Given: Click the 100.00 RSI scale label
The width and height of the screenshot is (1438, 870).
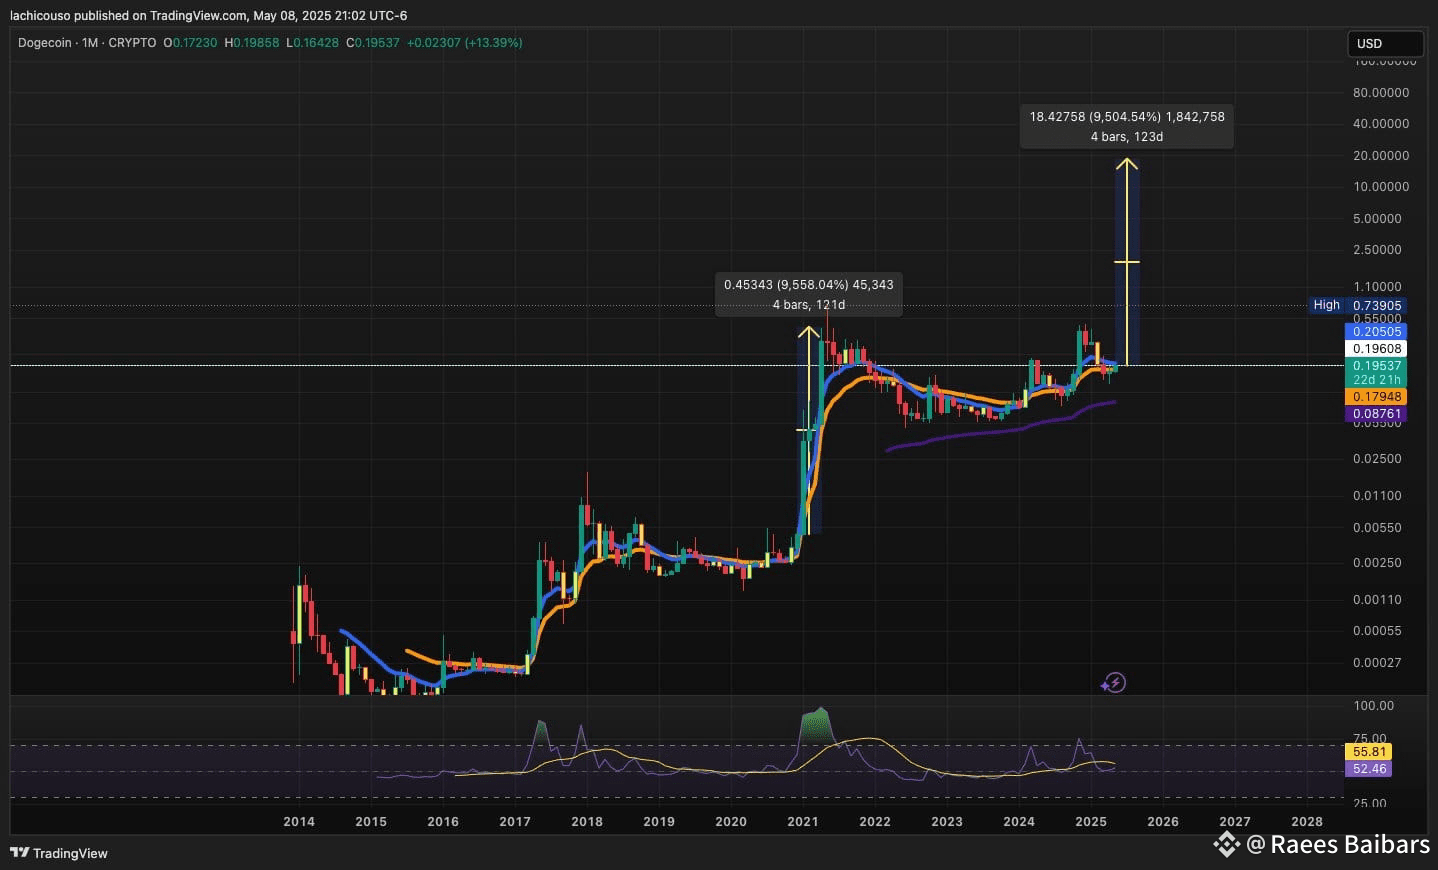Looking at the screenshot, I should [x=1373, y=706].
